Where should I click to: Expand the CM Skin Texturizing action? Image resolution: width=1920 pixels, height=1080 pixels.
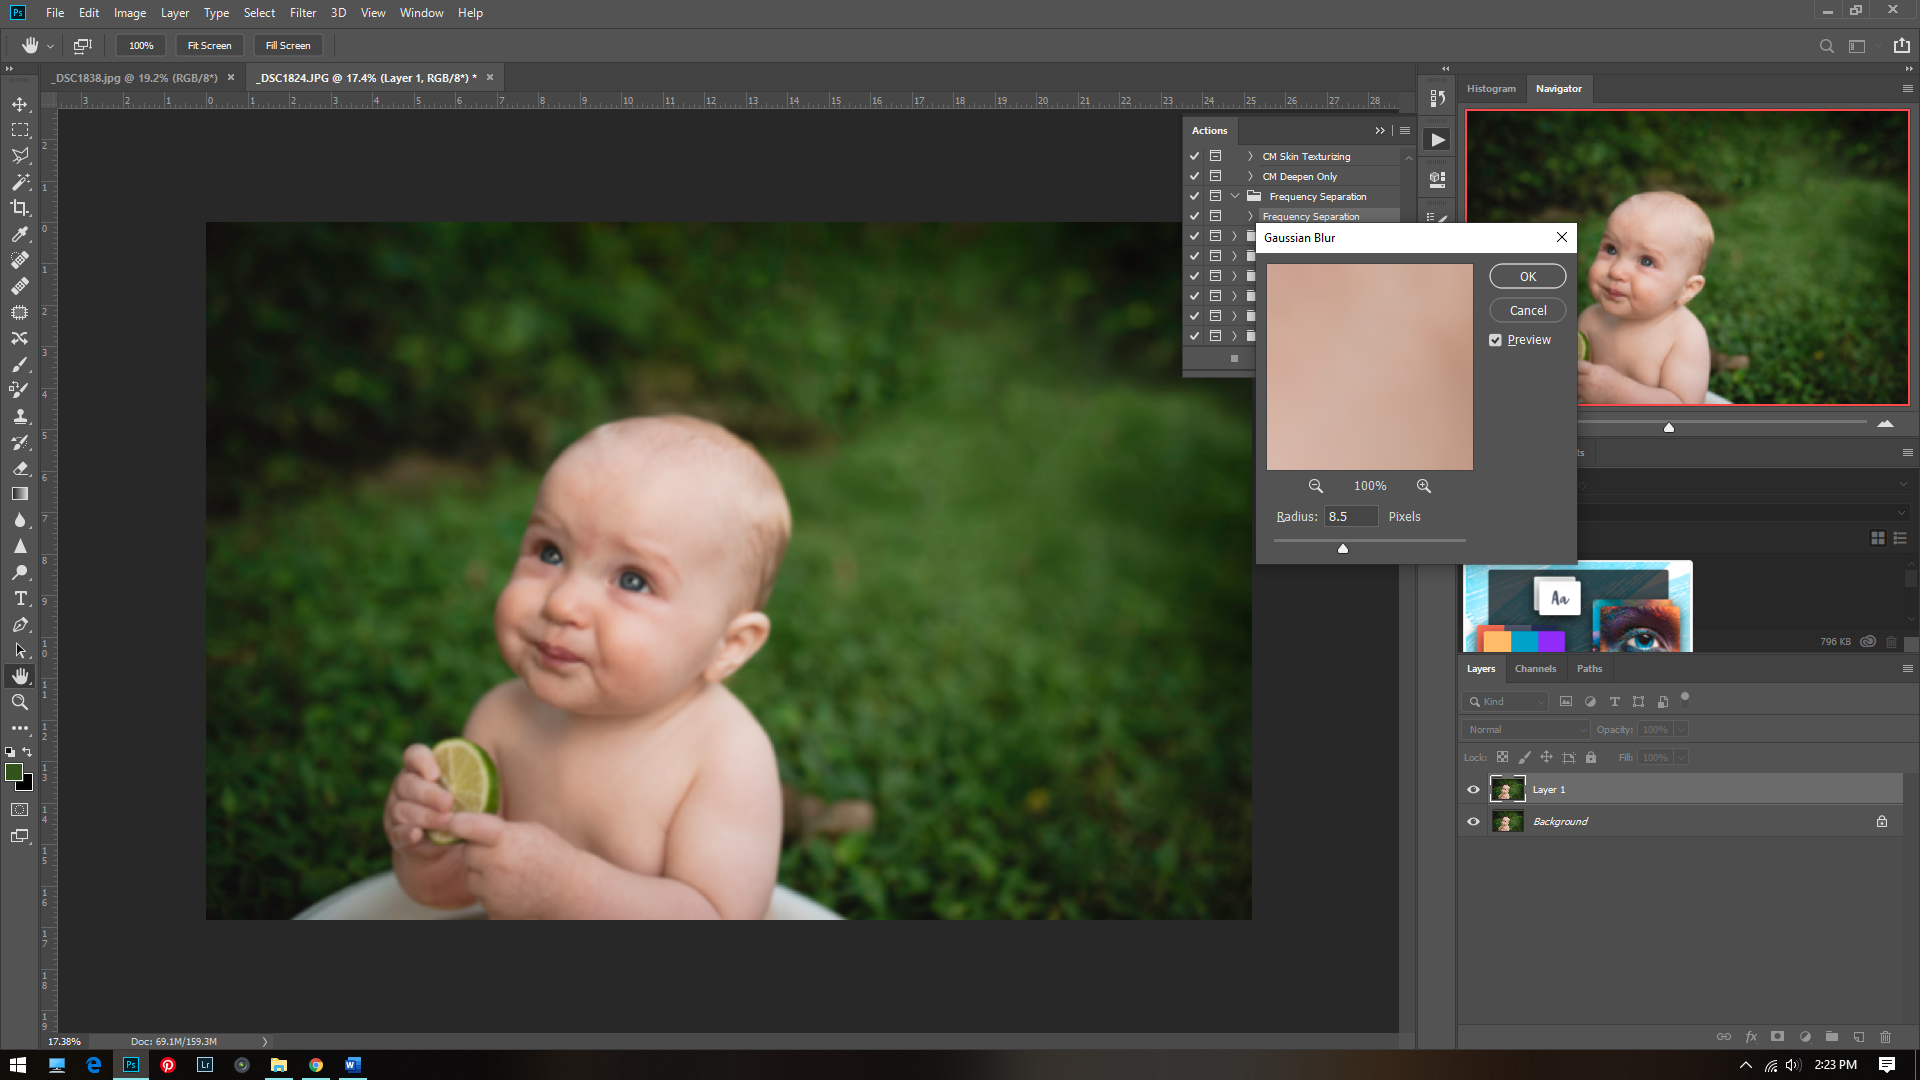(x=1250, y=156)
